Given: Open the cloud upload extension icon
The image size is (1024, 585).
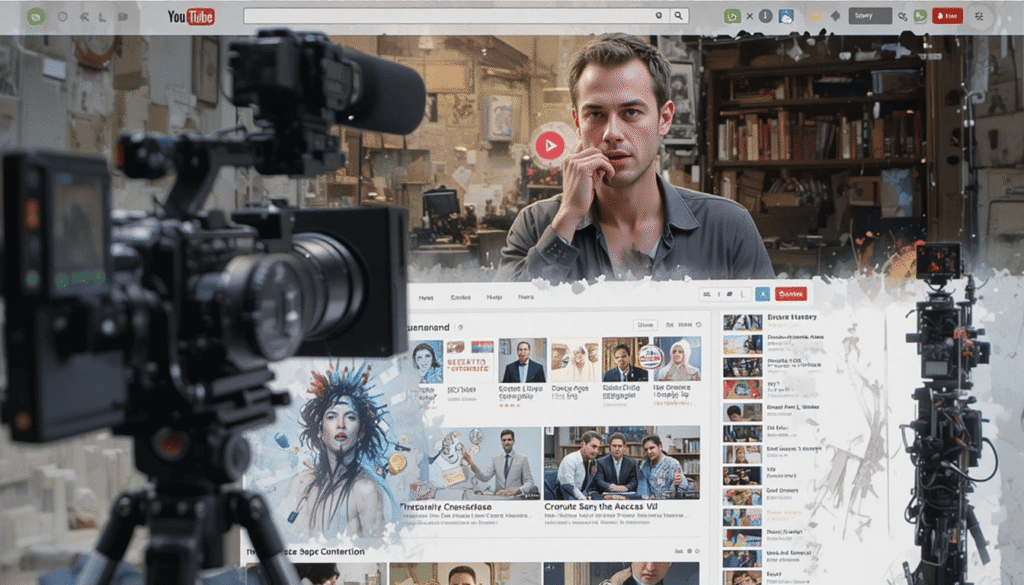Looking at the screenshot, I should pos(785,15).
